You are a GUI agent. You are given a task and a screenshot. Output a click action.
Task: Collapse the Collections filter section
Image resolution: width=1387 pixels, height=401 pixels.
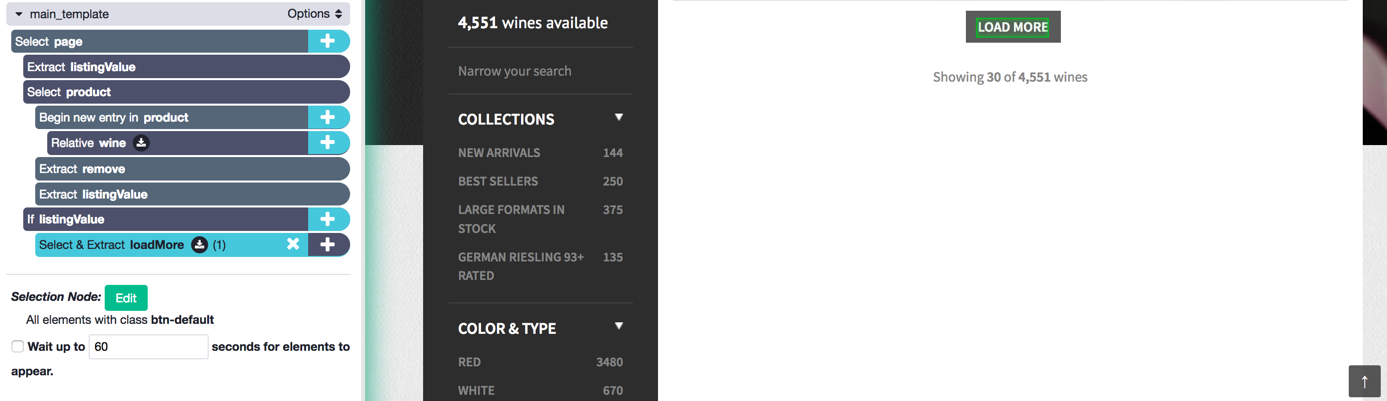619,118
